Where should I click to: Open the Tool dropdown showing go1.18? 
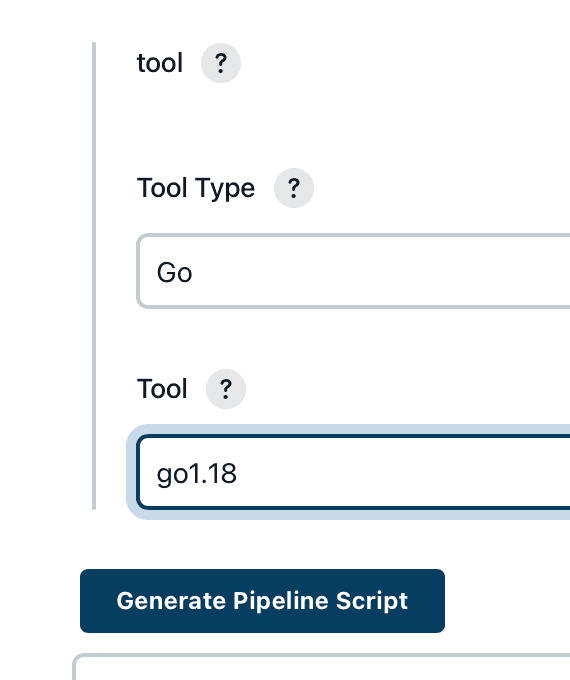(x=354, y=472)
